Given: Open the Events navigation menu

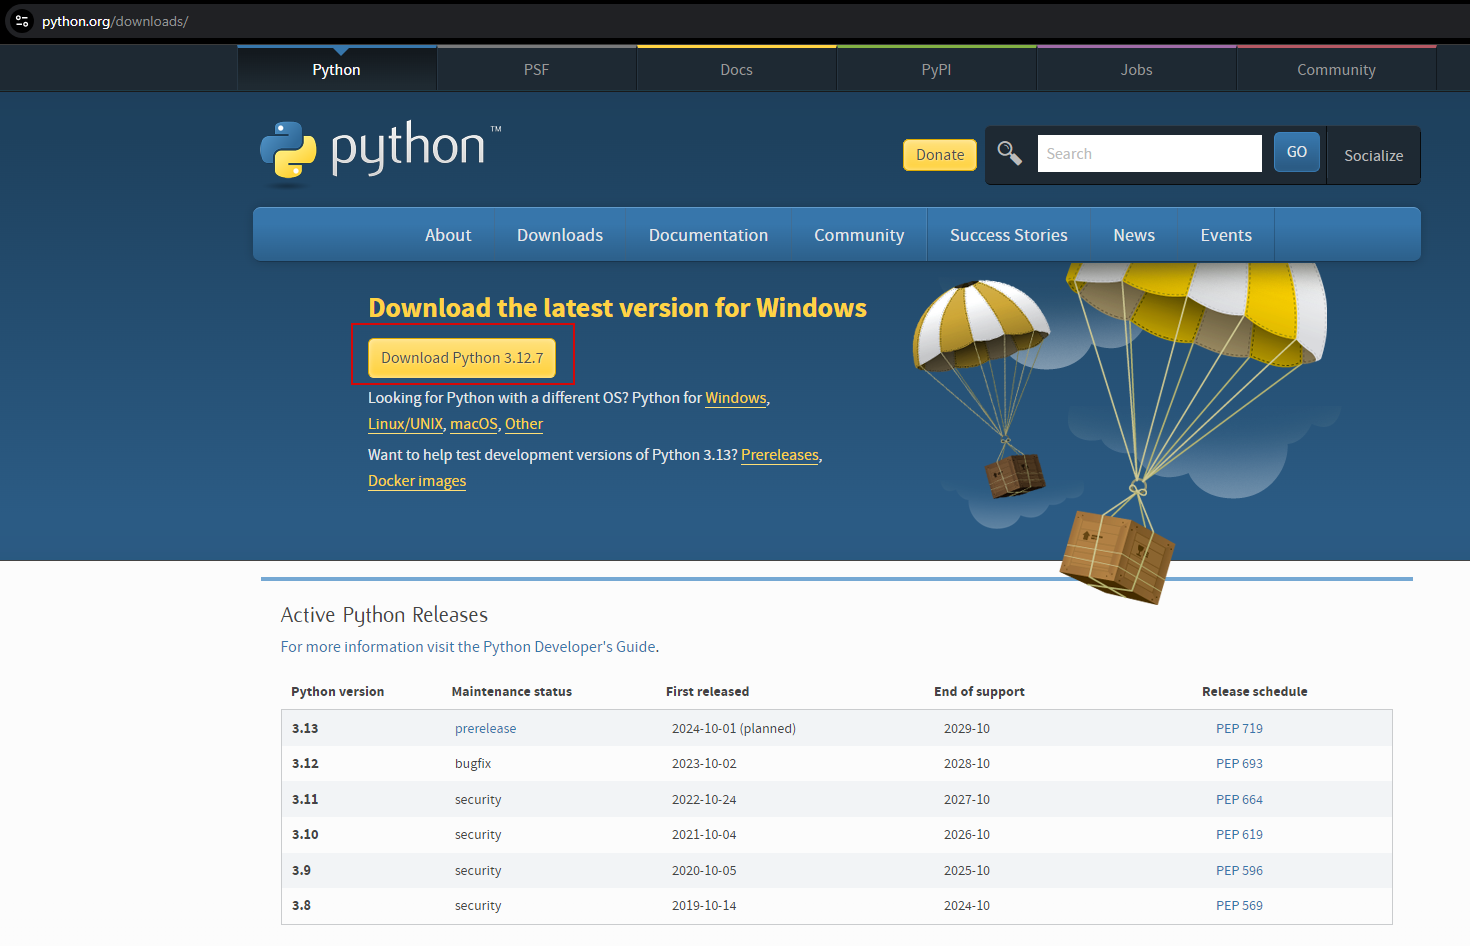Looking at the screenshot, I should pos(1226,235).
